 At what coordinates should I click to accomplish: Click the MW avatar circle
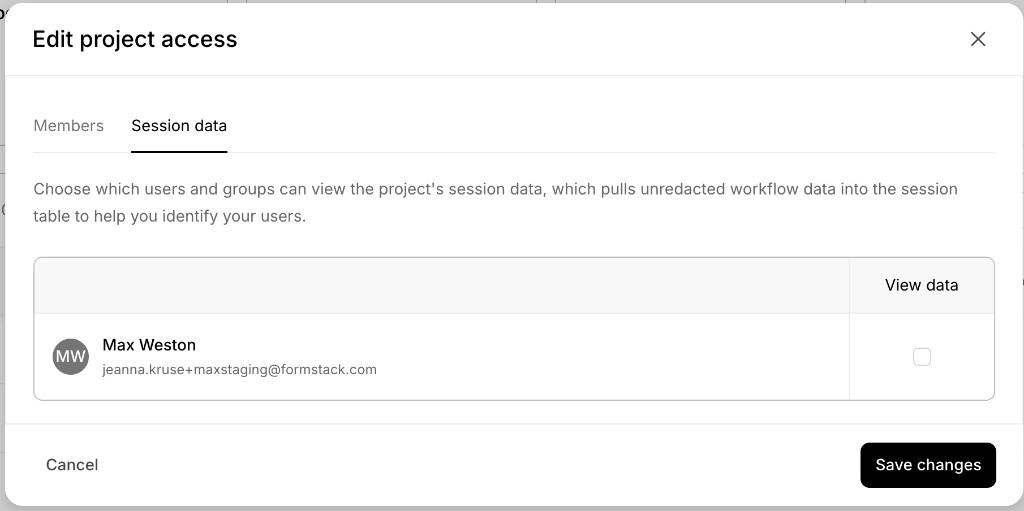pos(71,357)
